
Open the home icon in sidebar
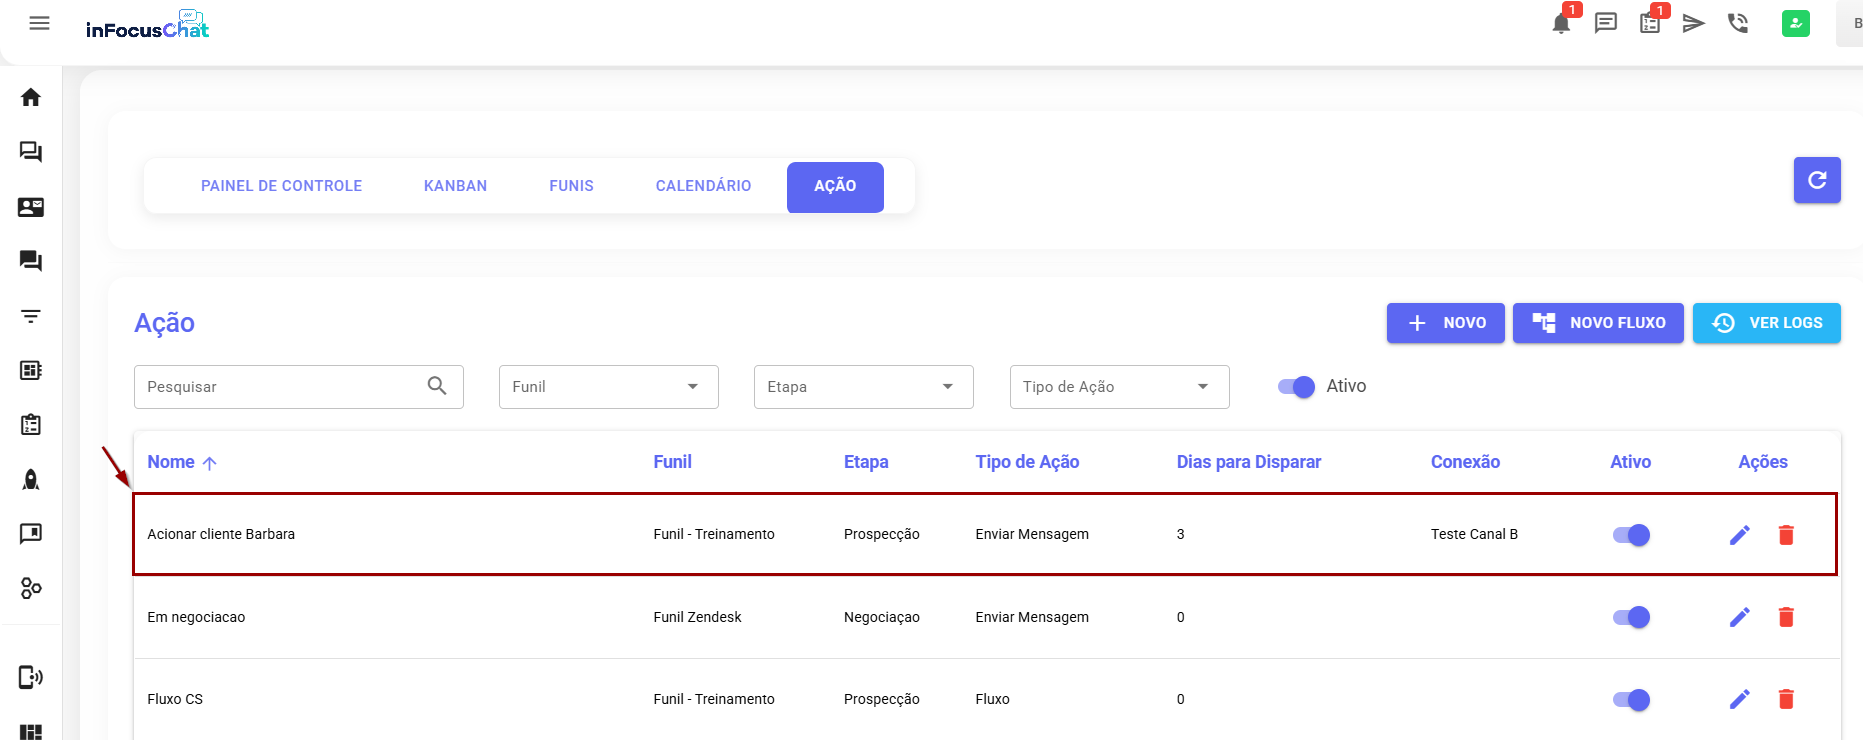(31, 97)
